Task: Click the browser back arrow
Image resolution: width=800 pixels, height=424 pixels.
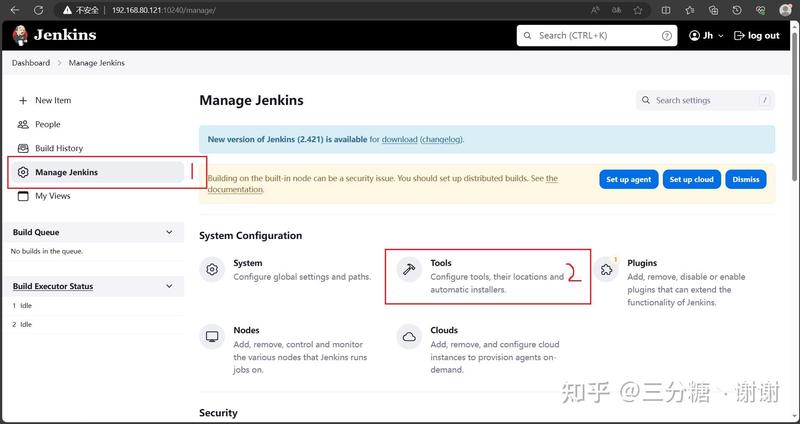Action: point(15,10)
